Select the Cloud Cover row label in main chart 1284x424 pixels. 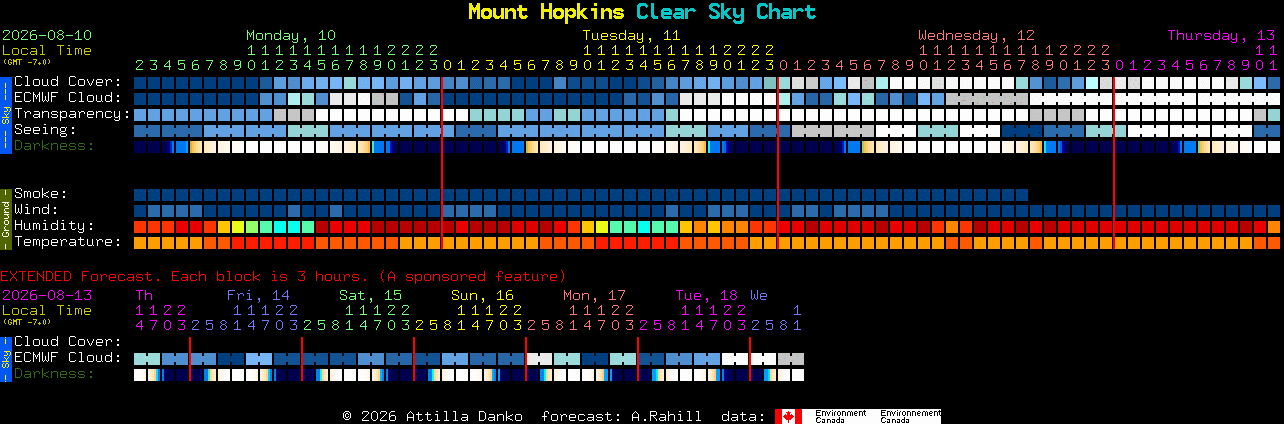click(68, 82)
